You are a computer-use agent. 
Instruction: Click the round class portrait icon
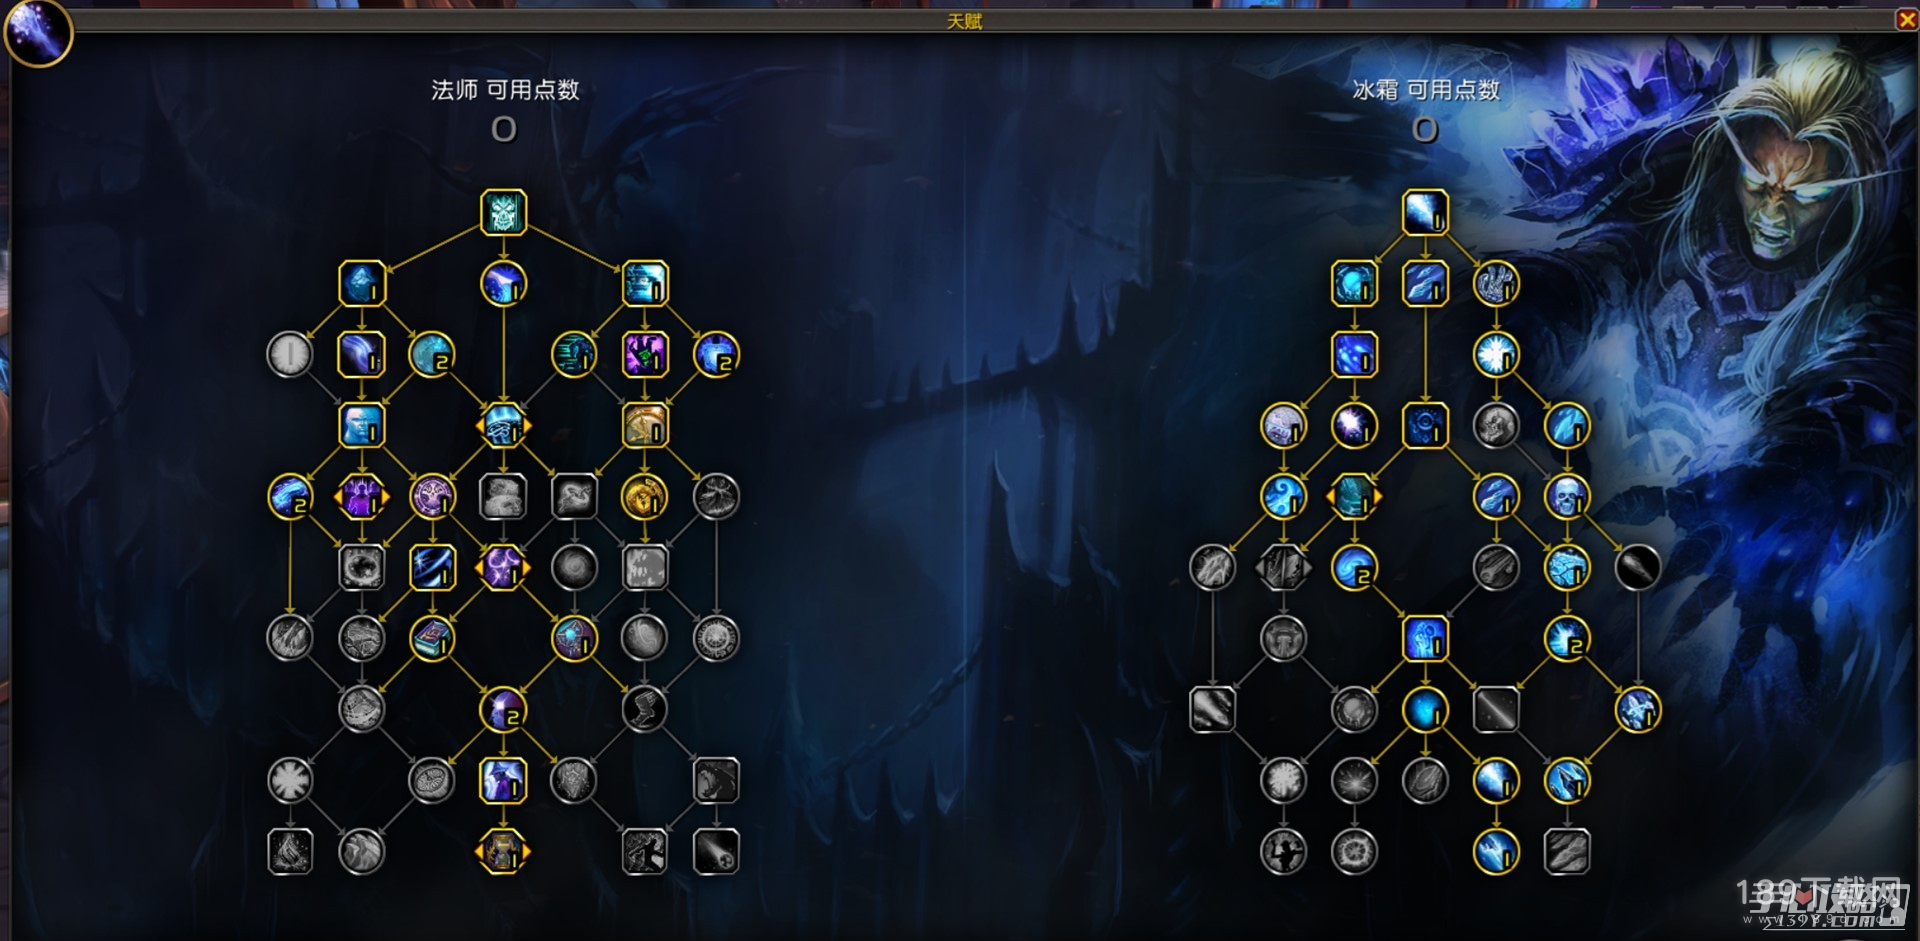pyautogui.click(x=39, y=33)
